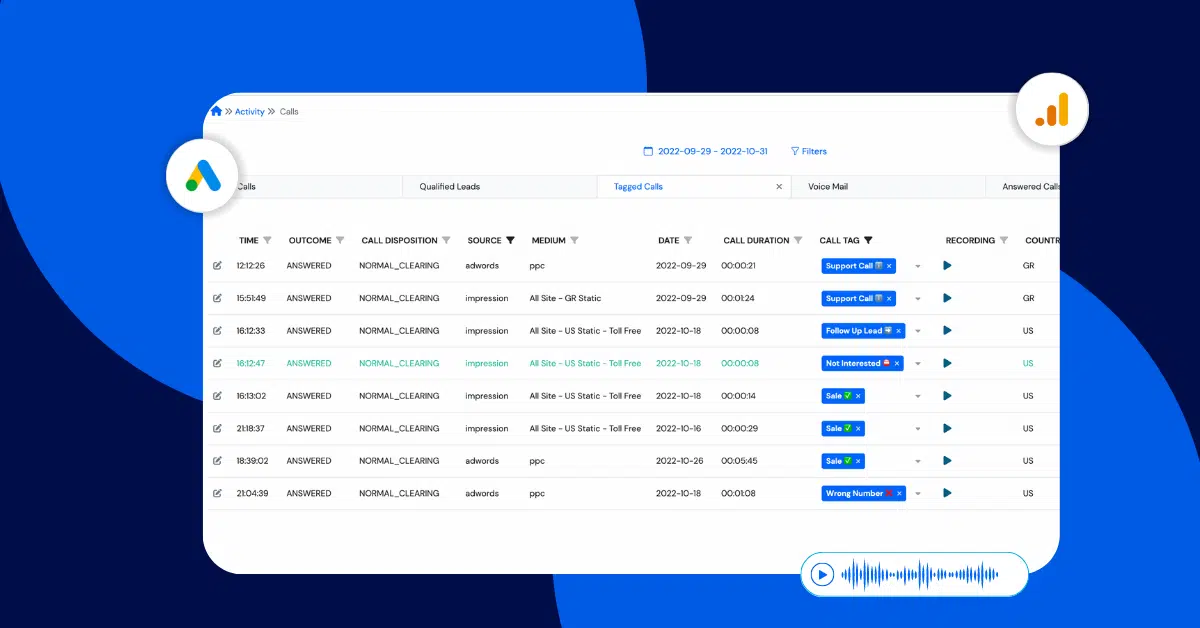The height and width of the screenshot is (628, 1200).
Task: Open the SOURCE column filter
Action: [510, 241]
